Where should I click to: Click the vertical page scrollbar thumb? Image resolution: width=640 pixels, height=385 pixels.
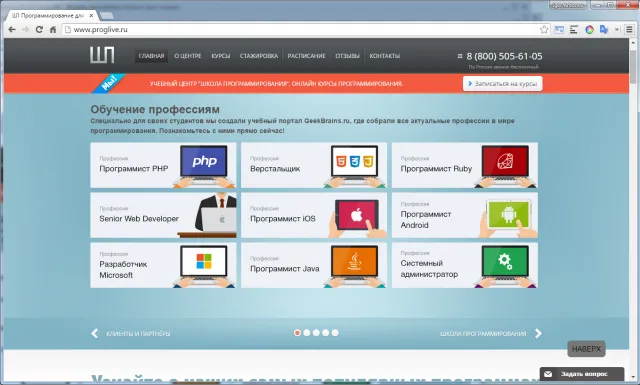(633, 67)
